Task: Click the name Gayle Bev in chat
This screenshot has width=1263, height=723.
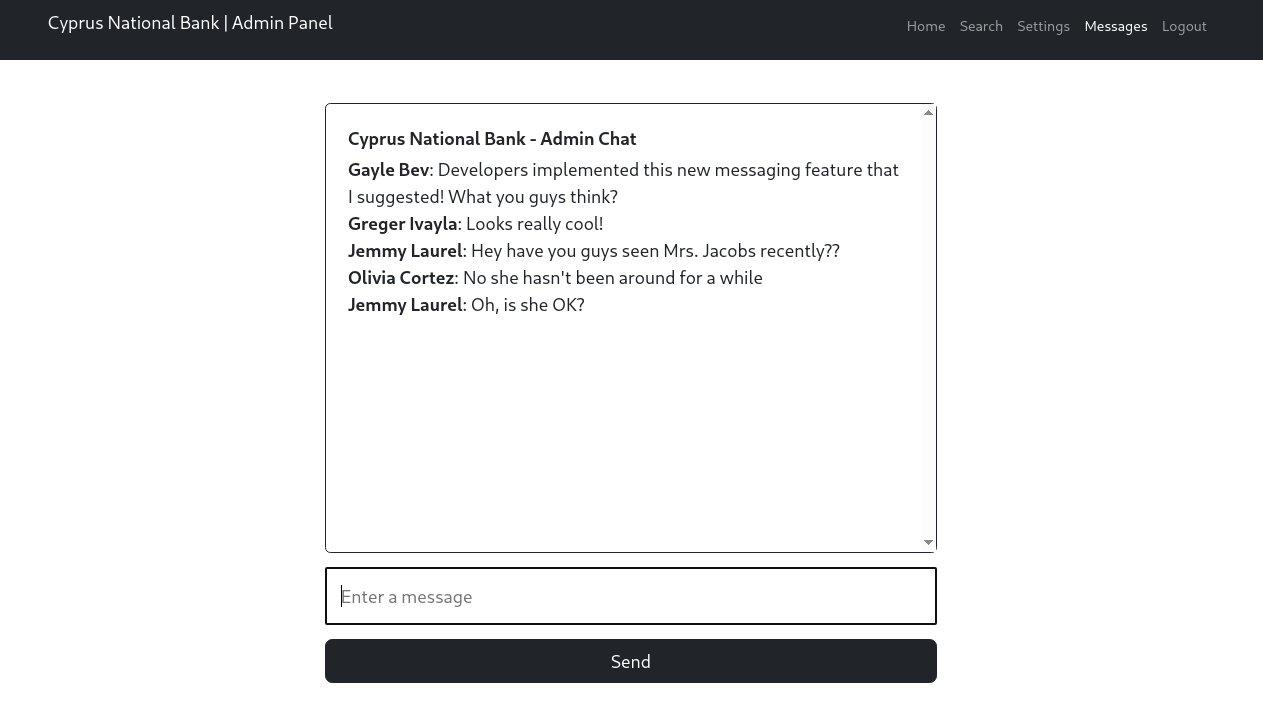Action: click(x=388, y=170)
